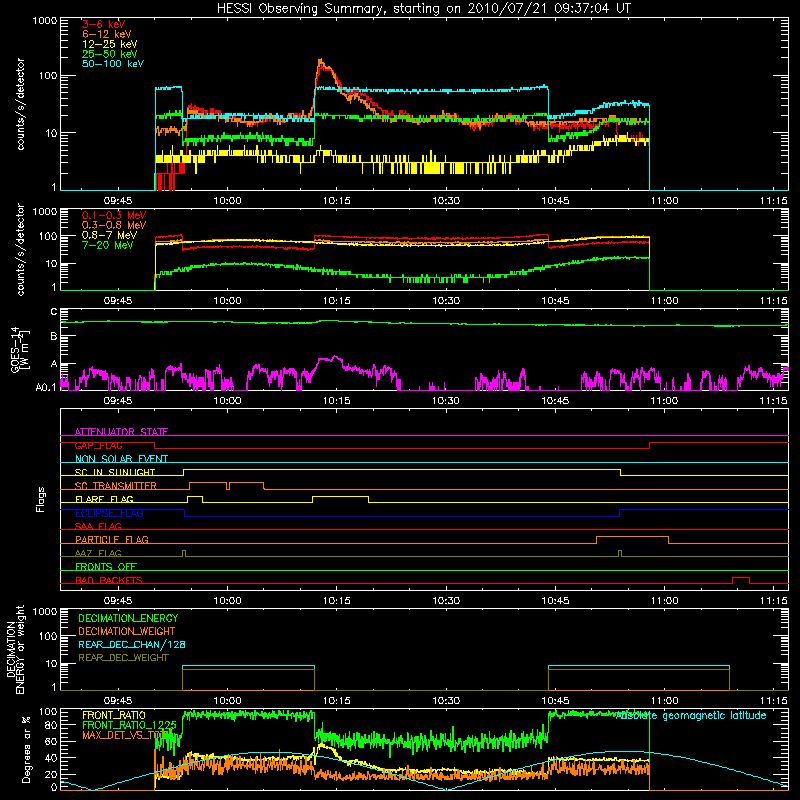
Task: Select the BAD_PACKETS flag label
Action: tap(109, 580)
